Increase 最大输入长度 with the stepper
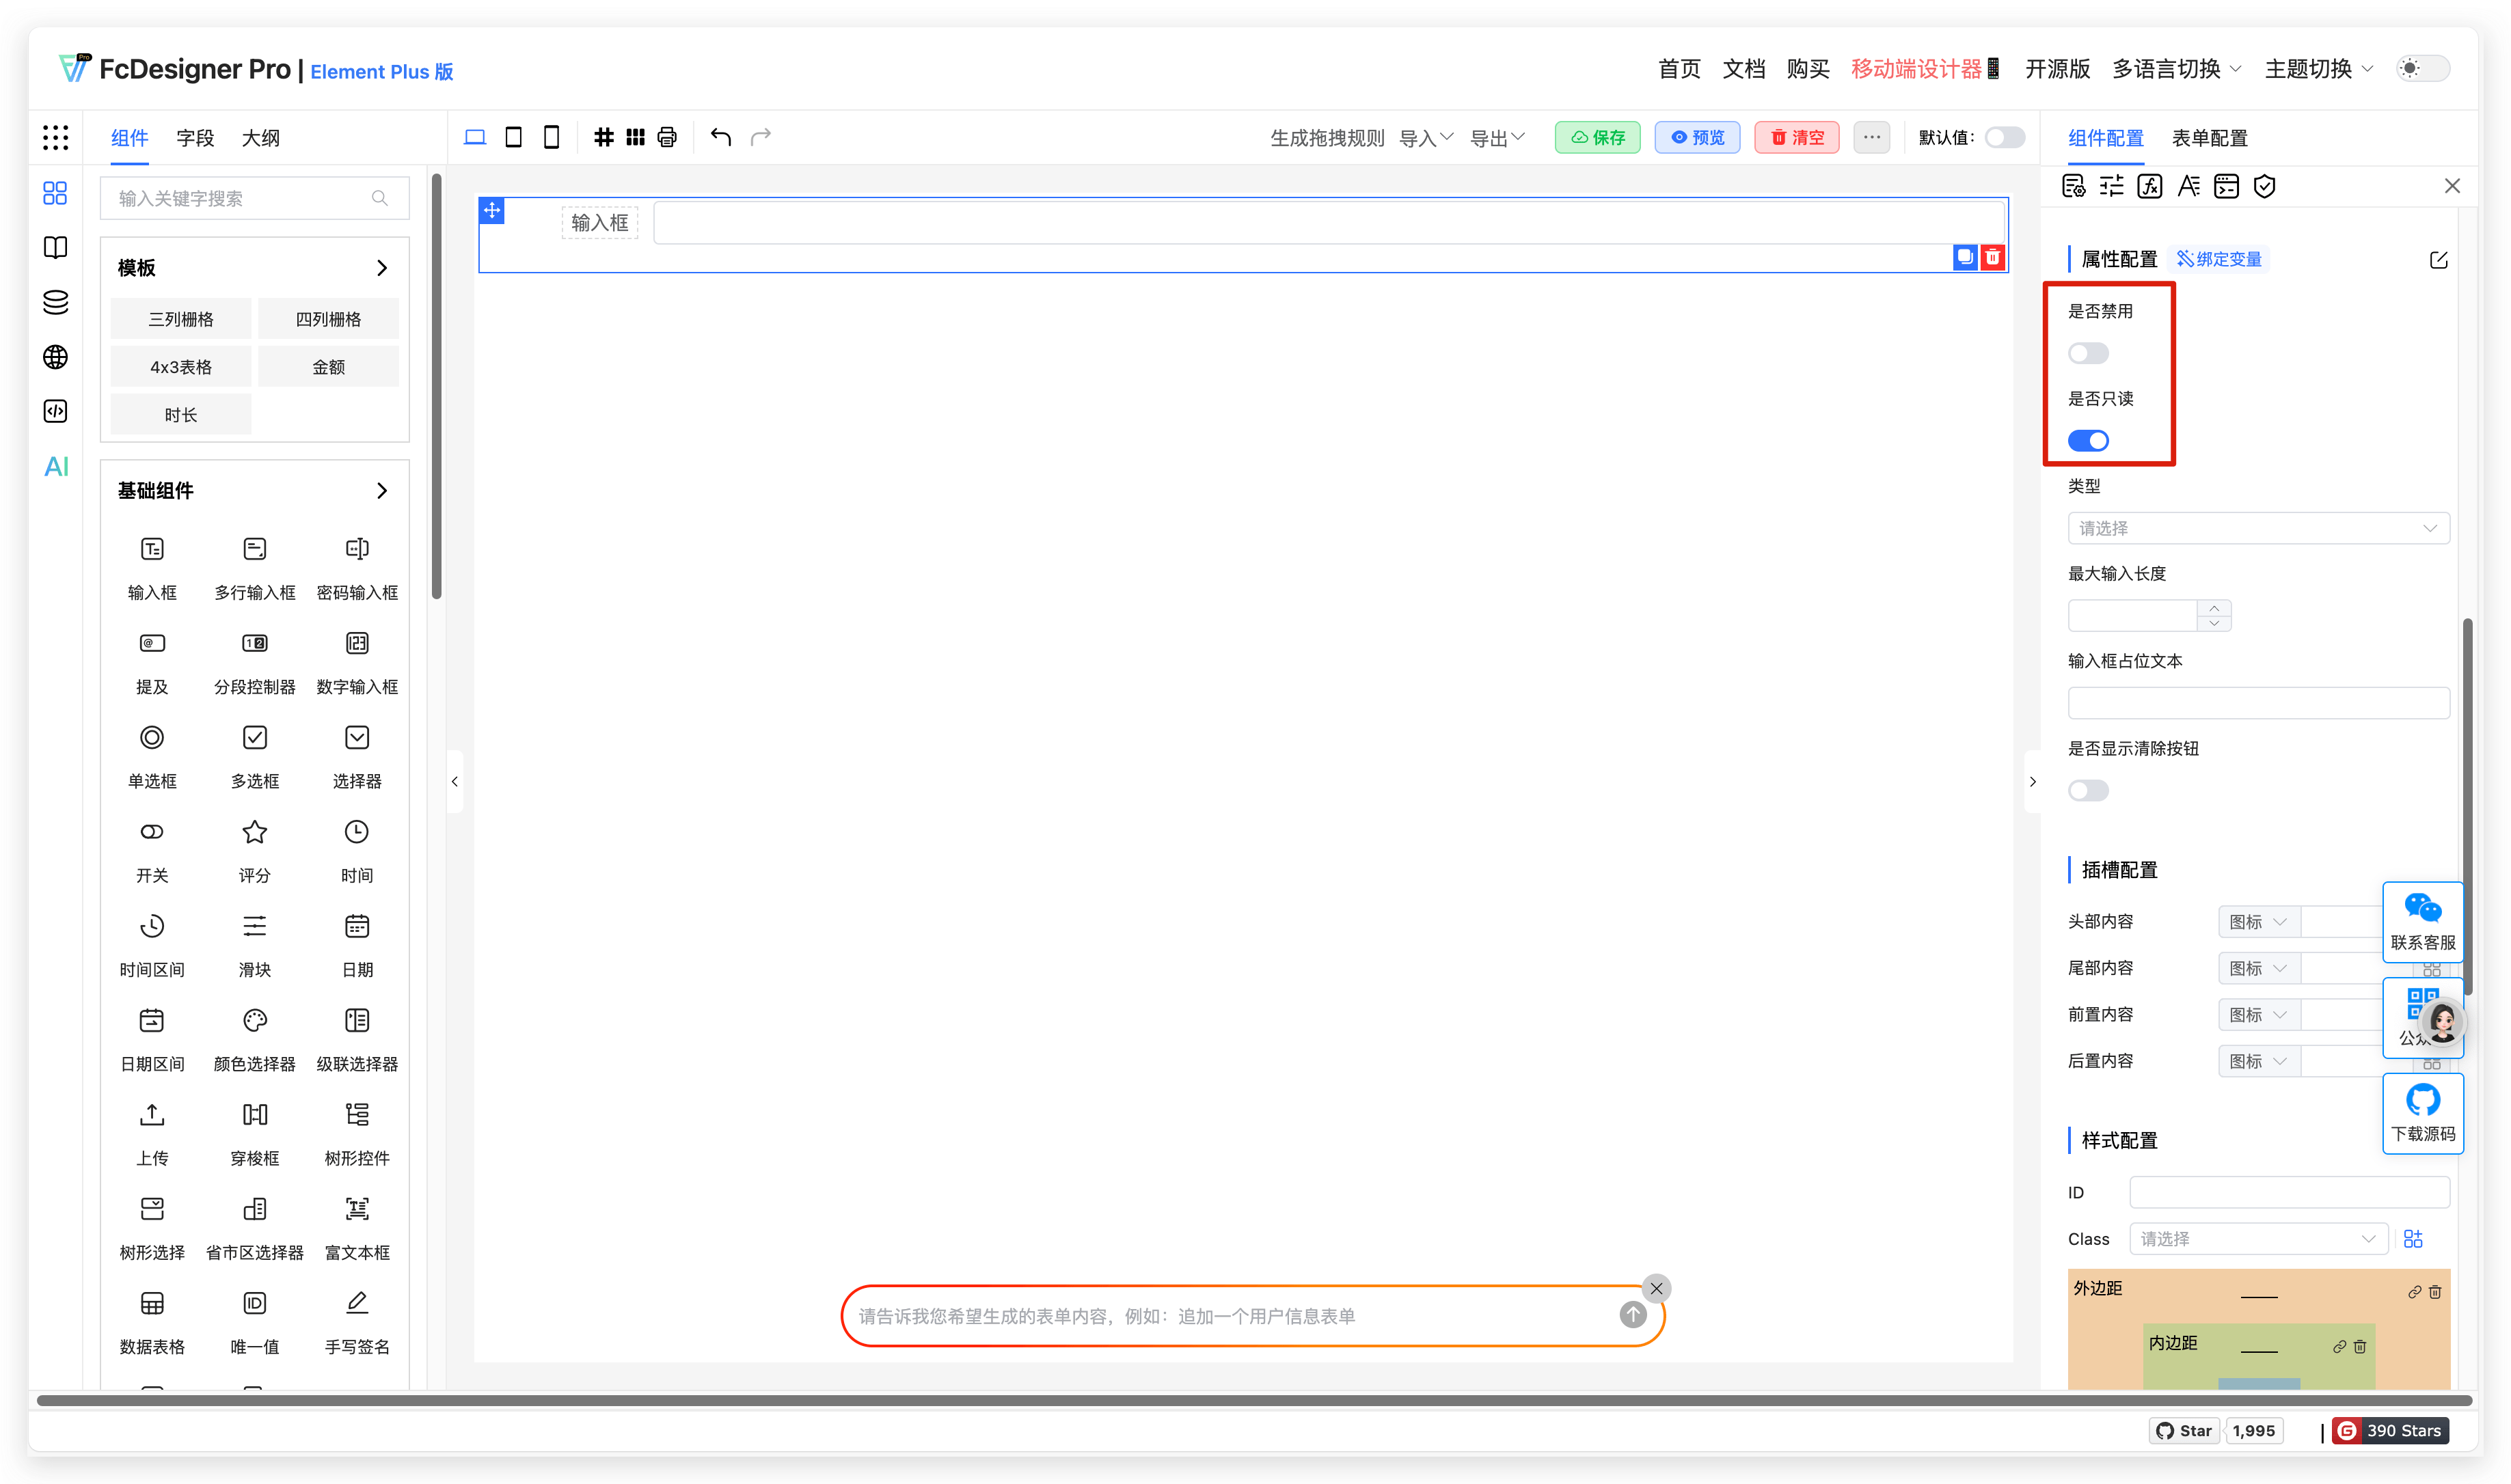The image size is (2511, 1484). tap(2214, 608)
